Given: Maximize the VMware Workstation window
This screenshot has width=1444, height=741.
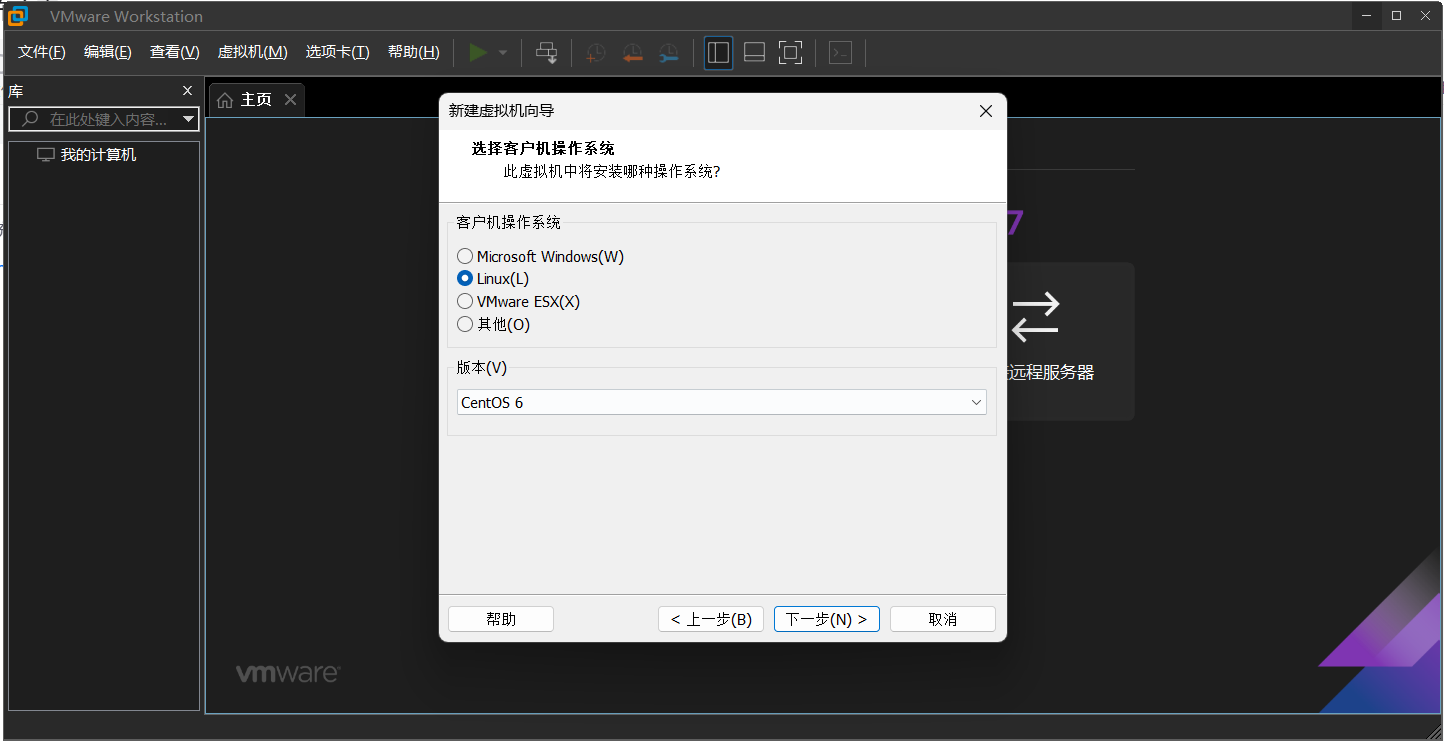Looking at the screenshot, I should pyautogui.click(x=1397, y=15).
